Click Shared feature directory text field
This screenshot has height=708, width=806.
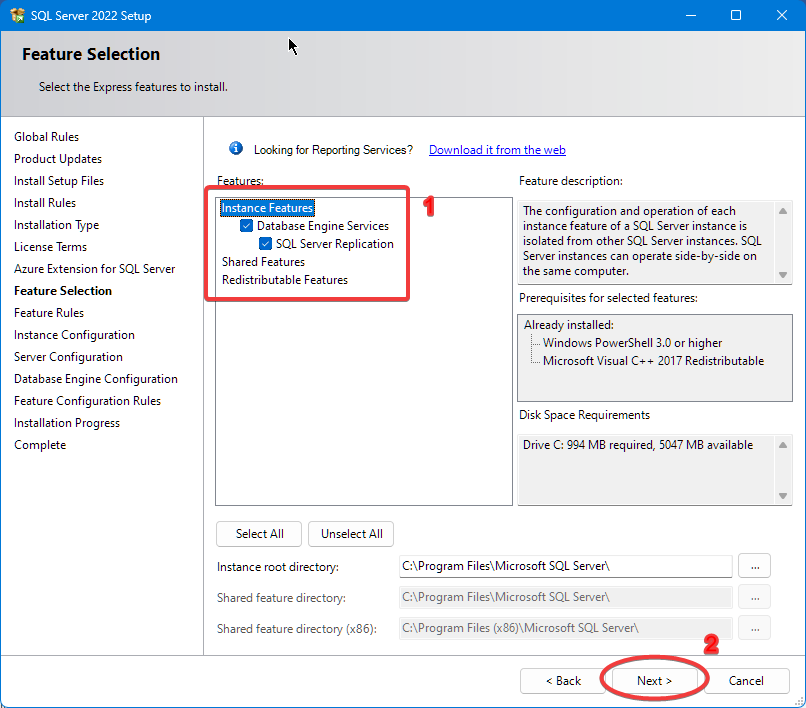tap(565, 597)
